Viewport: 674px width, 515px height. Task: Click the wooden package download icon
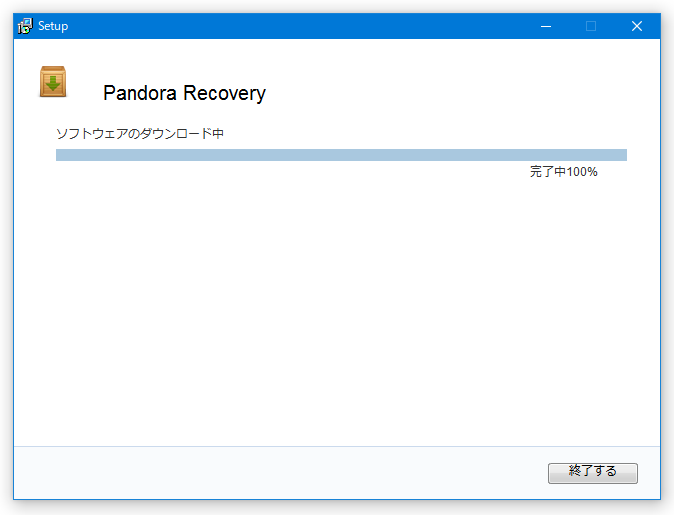(x=53, y=81)
